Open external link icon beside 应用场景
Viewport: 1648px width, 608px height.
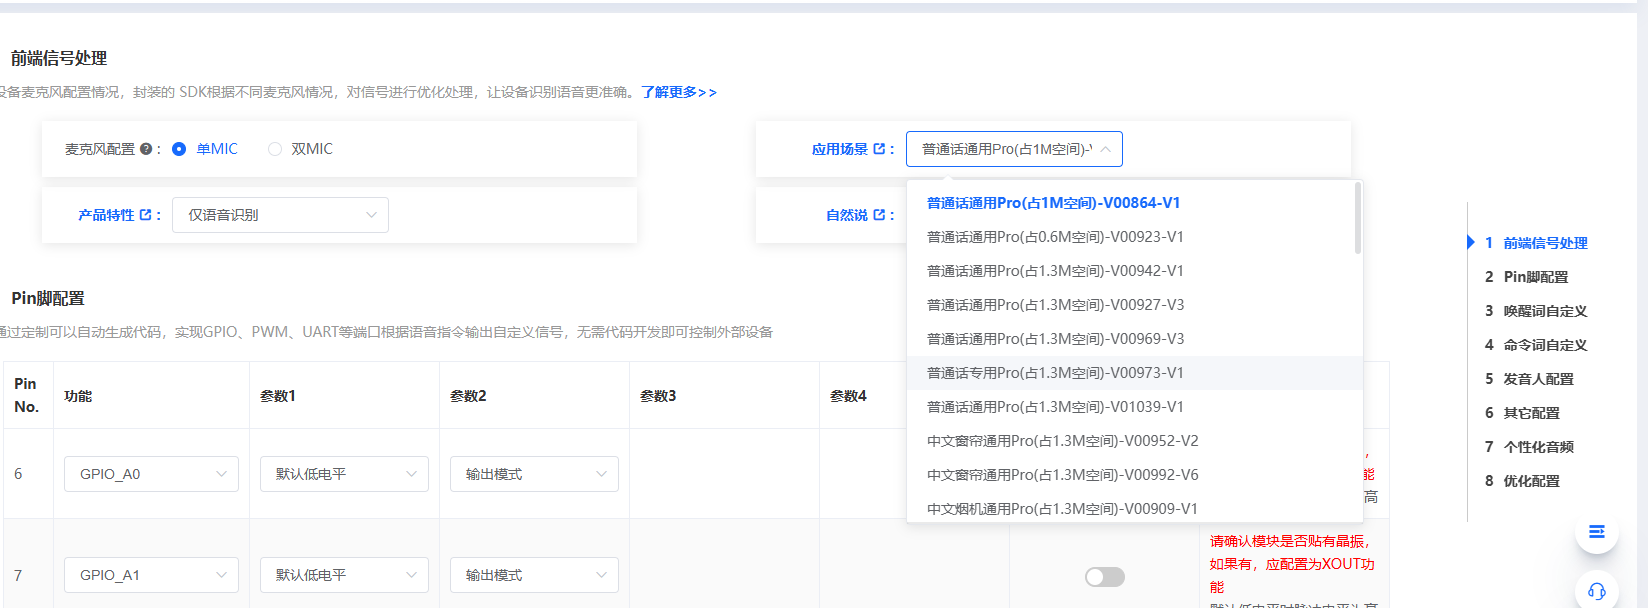pyautogui.click(x=879, y=149)
